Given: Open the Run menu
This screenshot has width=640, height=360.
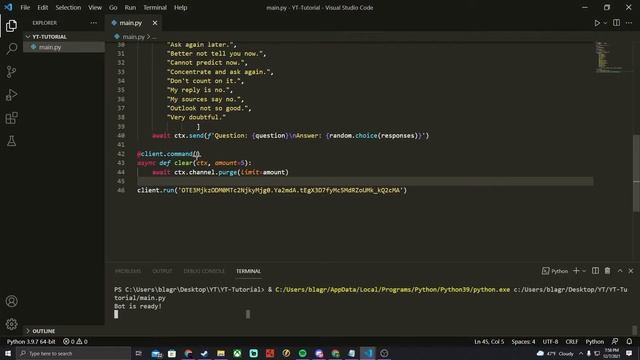Looking at the screenshot, I should pyautogui.click(x=130, y=7).
